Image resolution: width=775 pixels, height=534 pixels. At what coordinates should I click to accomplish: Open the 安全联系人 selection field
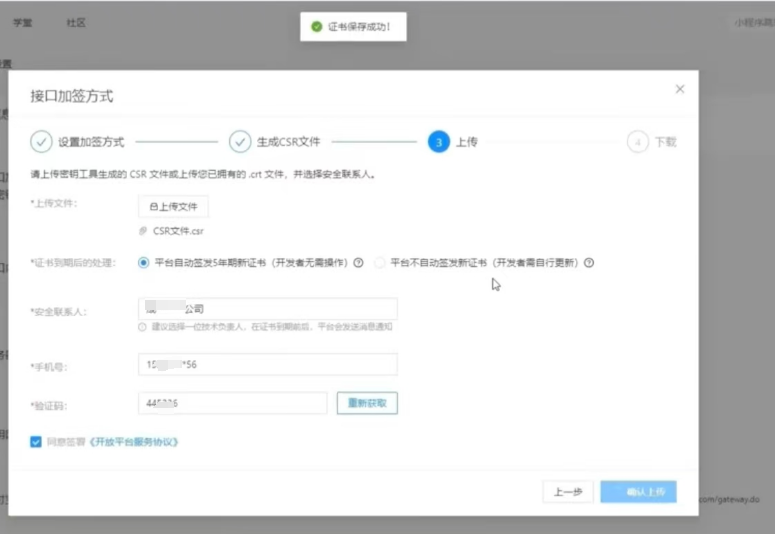pyautogui.click(x=268, y=309)
